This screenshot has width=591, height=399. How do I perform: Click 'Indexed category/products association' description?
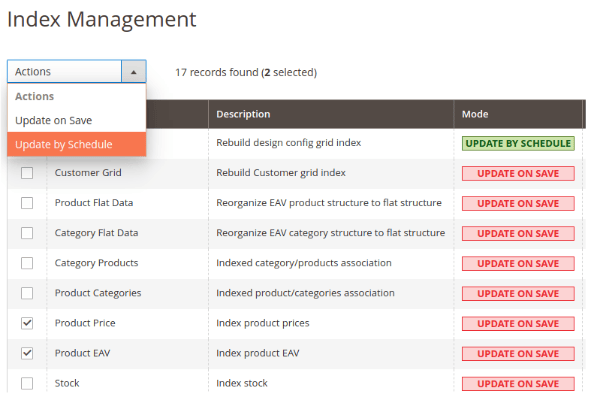point(304,263)
